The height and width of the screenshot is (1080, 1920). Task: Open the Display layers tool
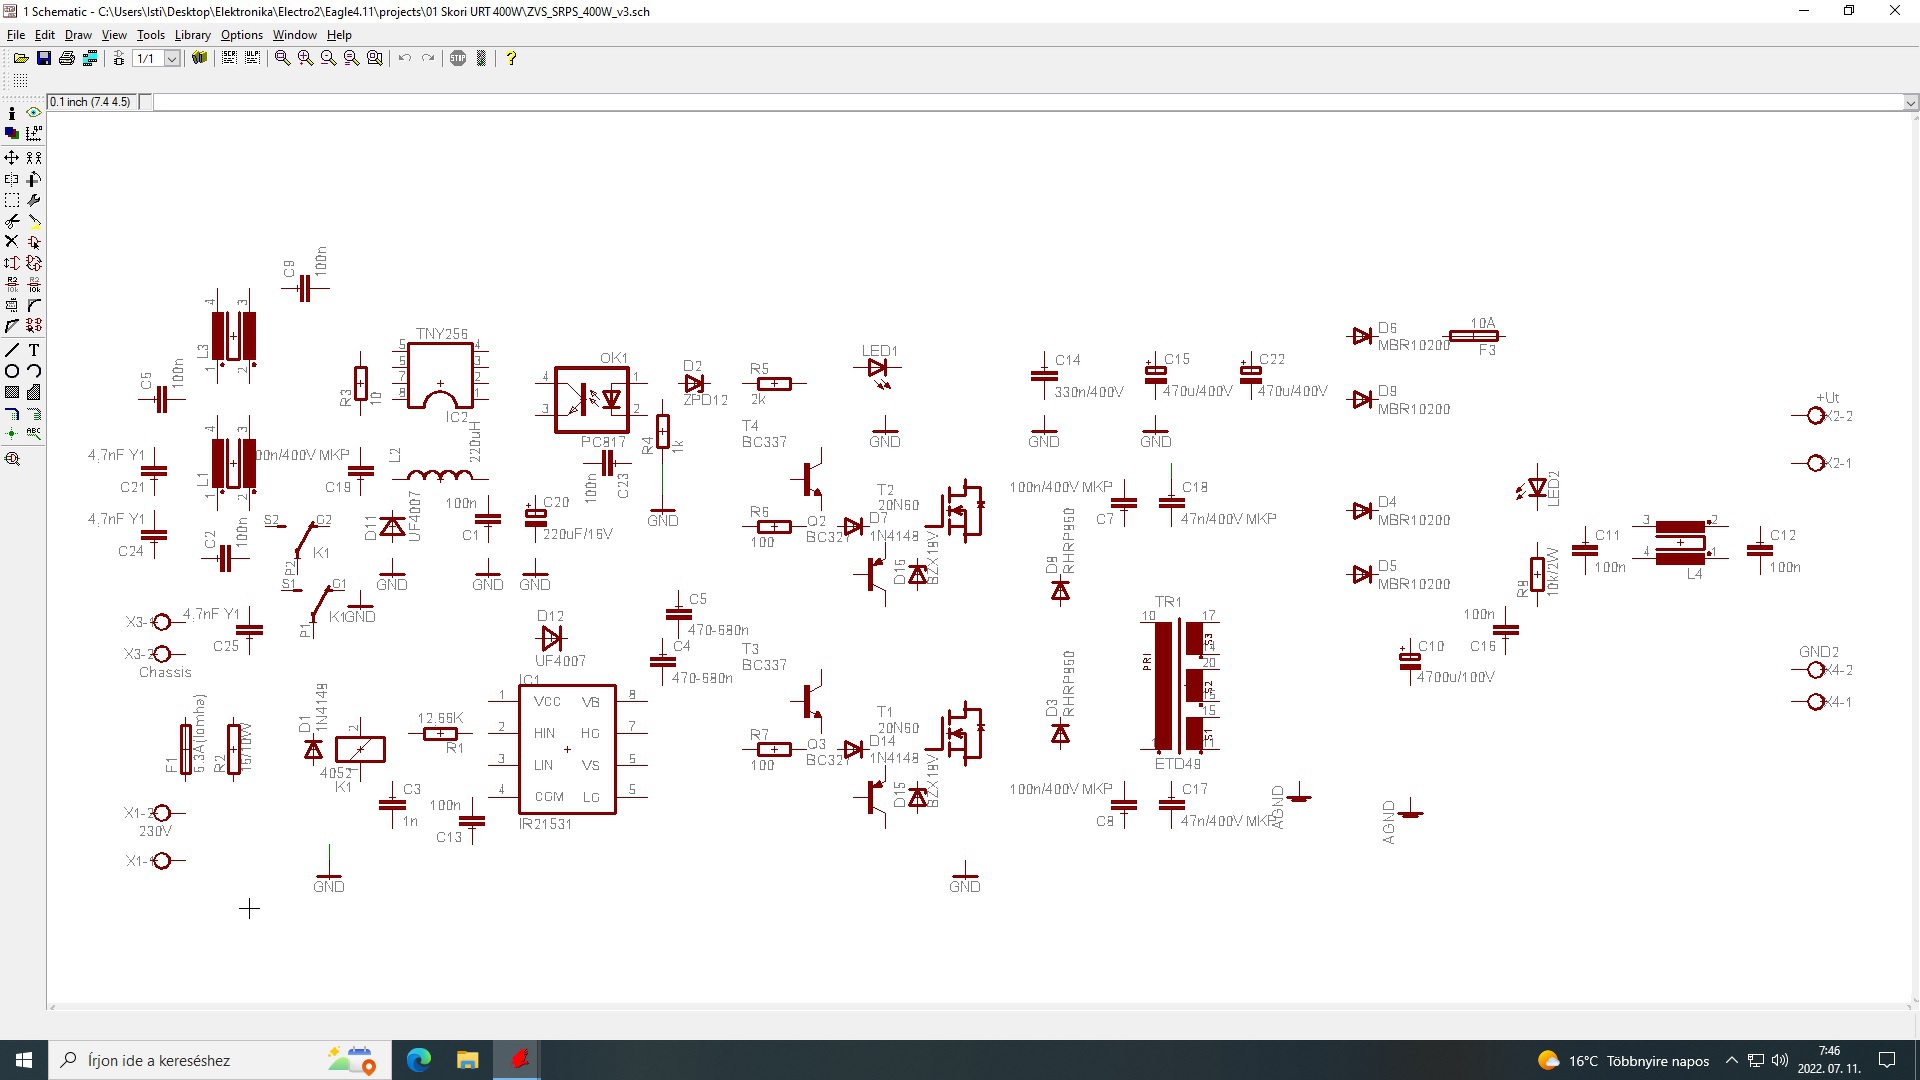(12, 133)
